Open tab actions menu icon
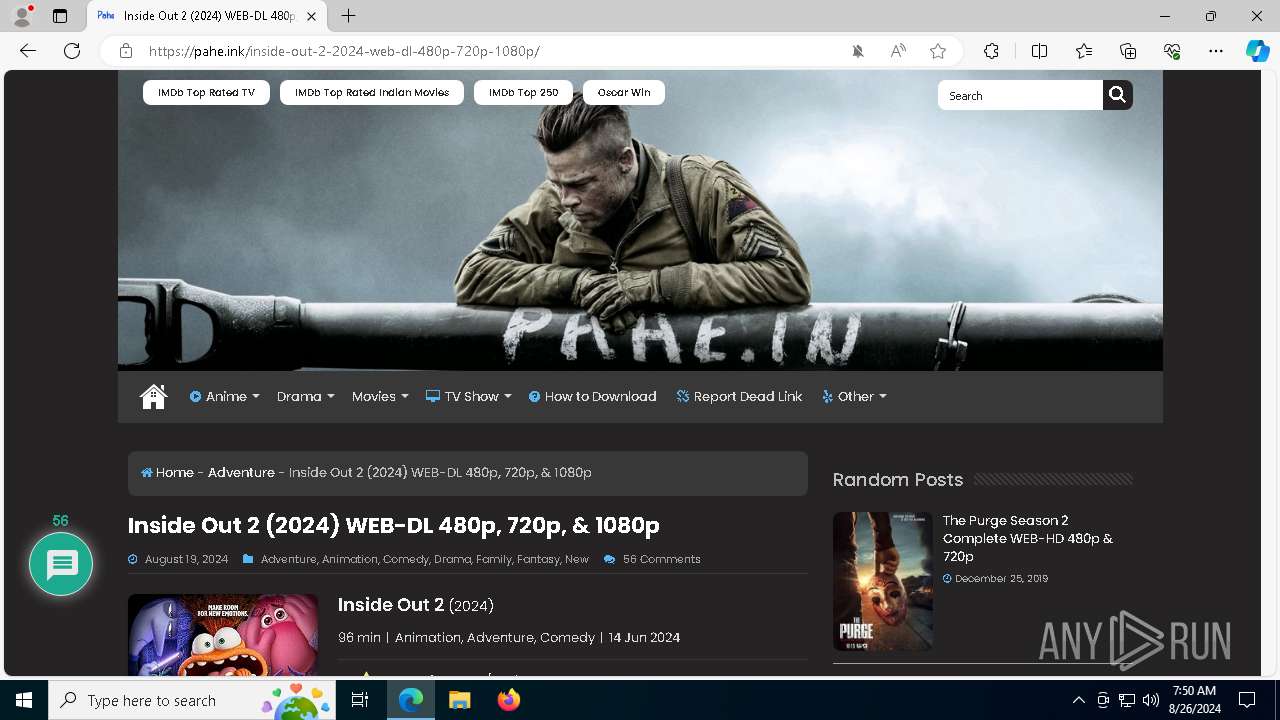The width and height of the screenshot is (1280, 720). [x=60, y=16]
